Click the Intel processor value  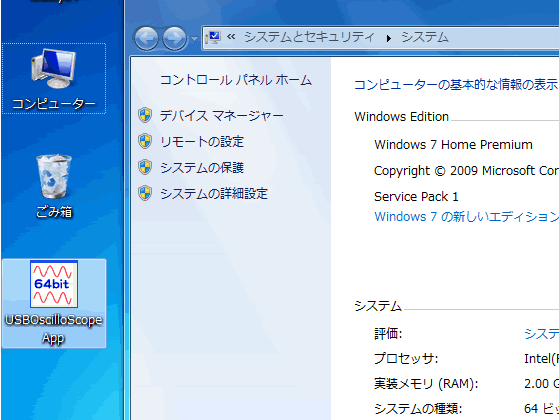542,359
